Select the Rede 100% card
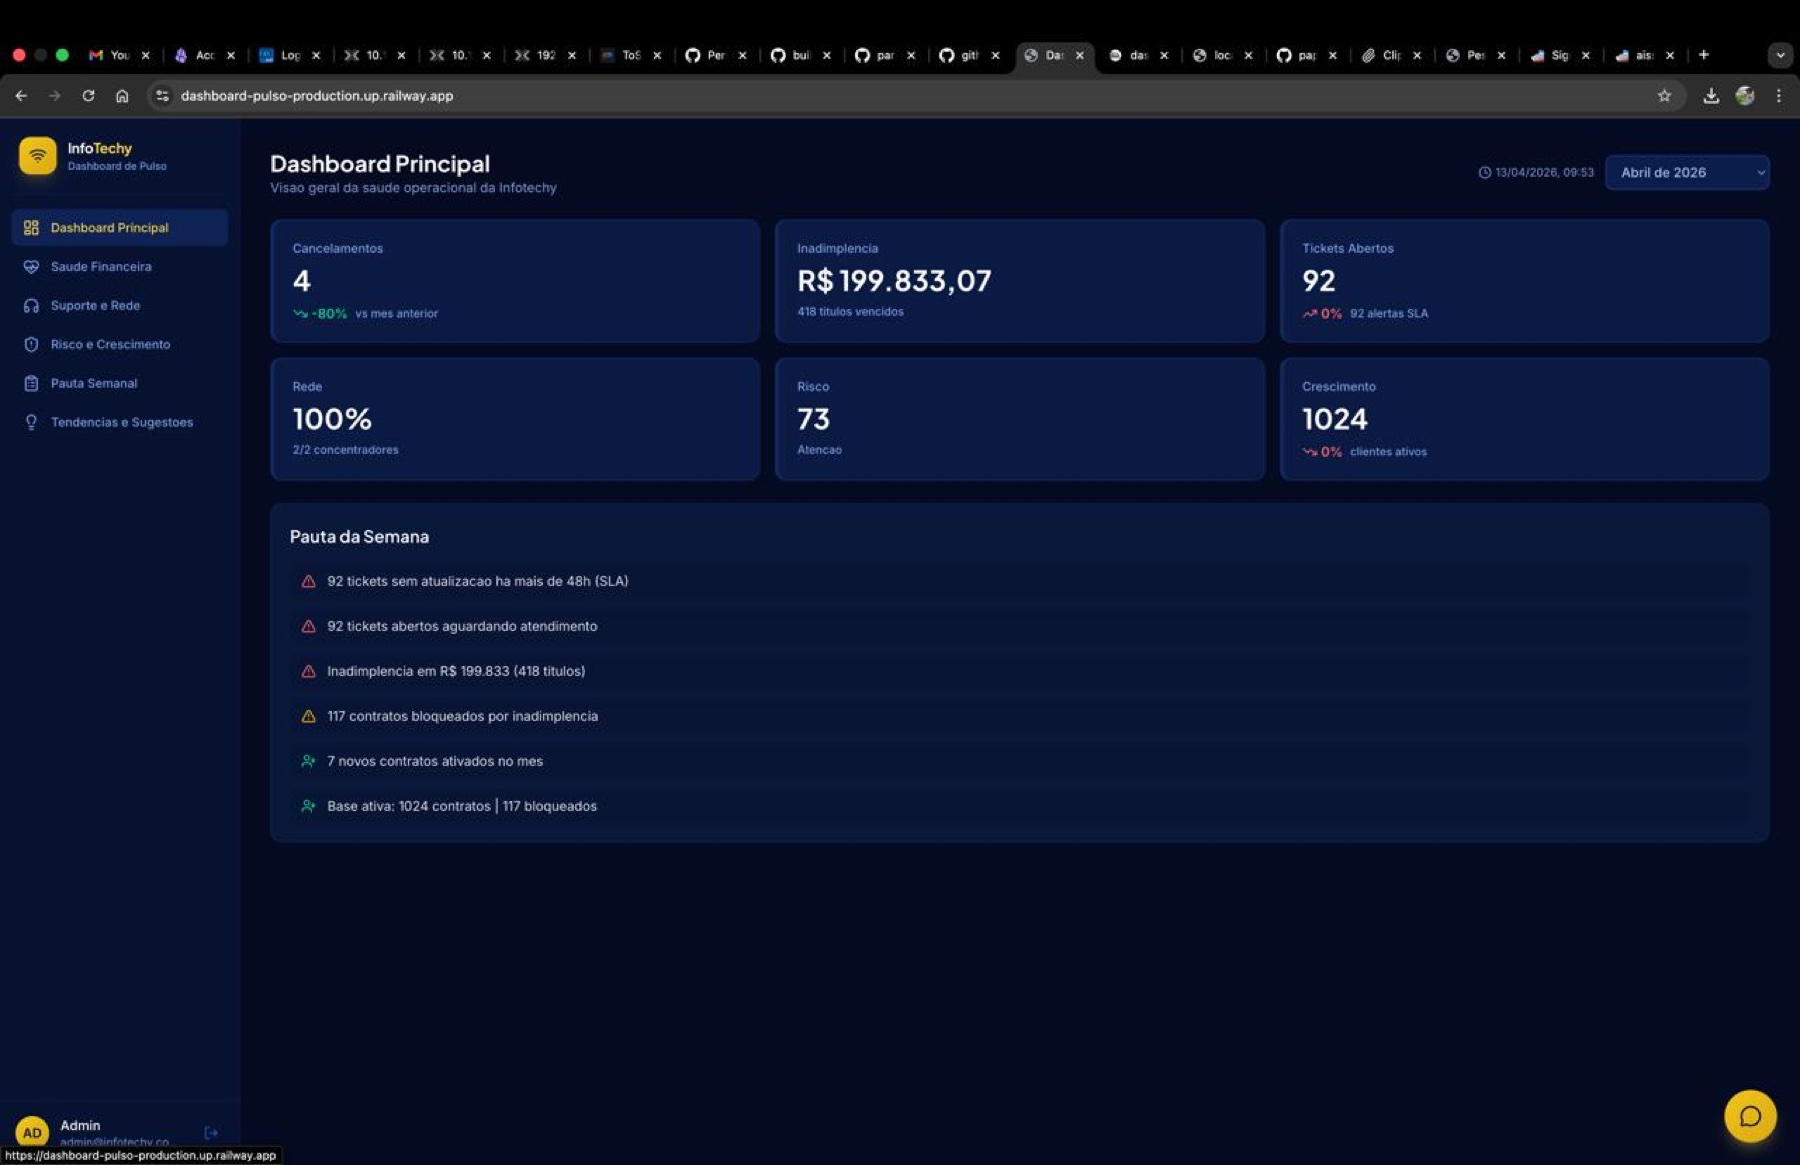 tap(515, 419)
